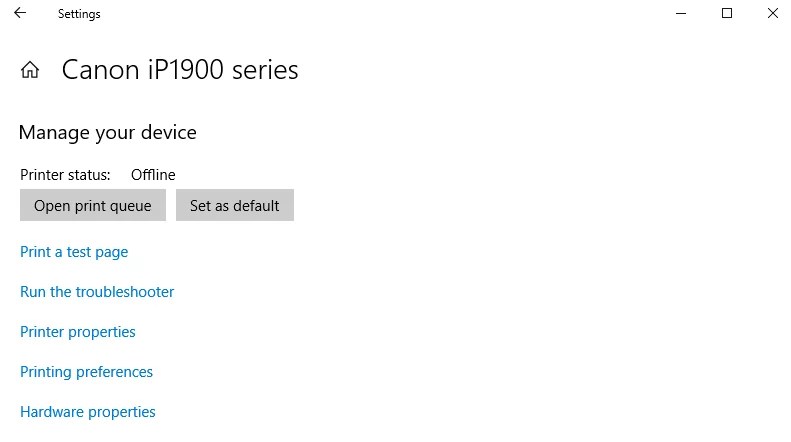This screenshot has width=791, height=442.
Task: Open Printer properties link
Action: [x=78, y=332]
